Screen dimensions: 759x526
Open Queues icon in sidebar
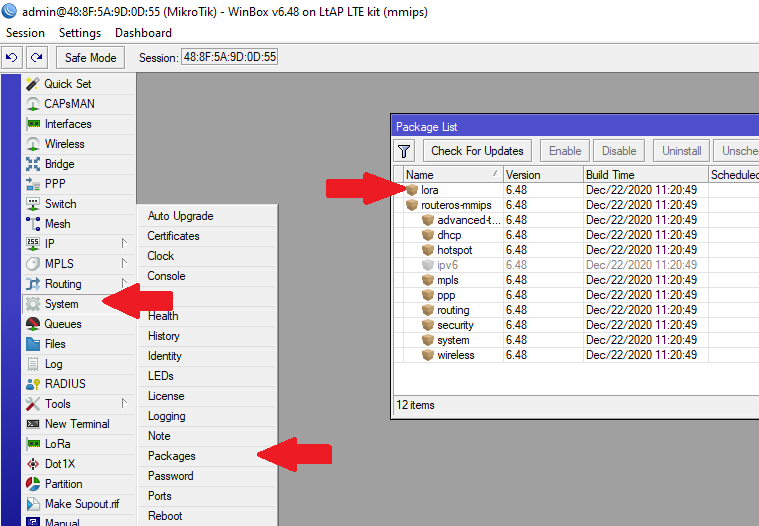click(x=32, y=324)
